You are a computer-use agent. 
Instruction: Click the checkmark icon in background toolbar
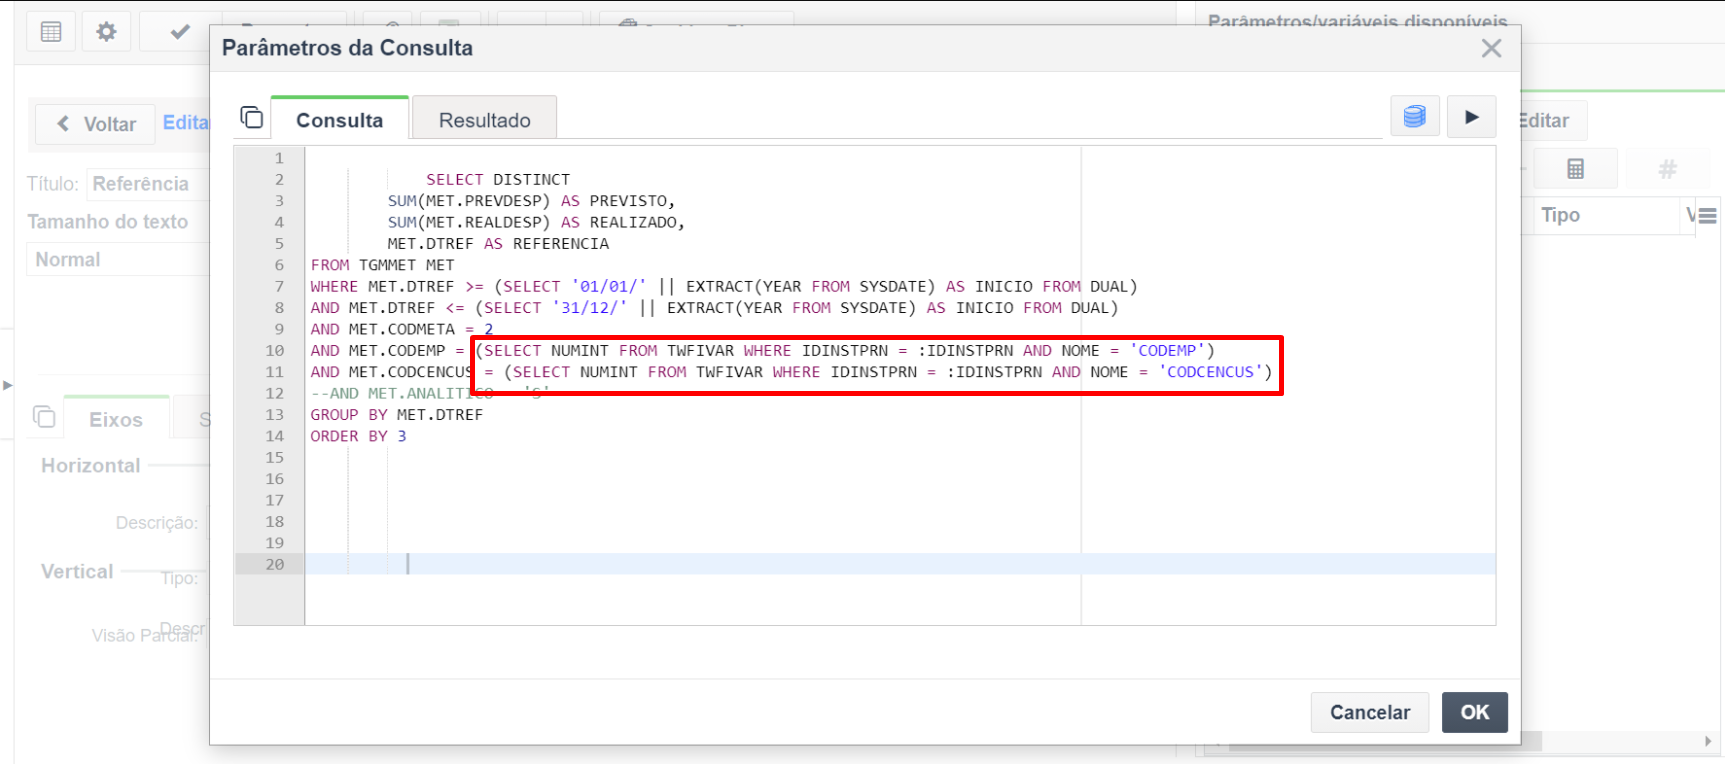pyautogui.click(x=180, y=32)
